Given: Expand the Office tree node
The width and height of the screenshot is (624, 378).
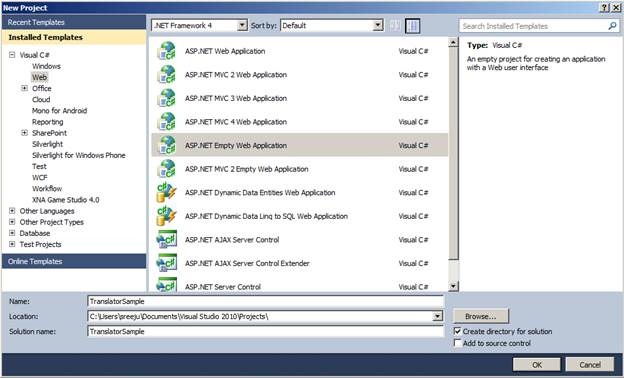Looking at the screenshot, I should point(25,88).
